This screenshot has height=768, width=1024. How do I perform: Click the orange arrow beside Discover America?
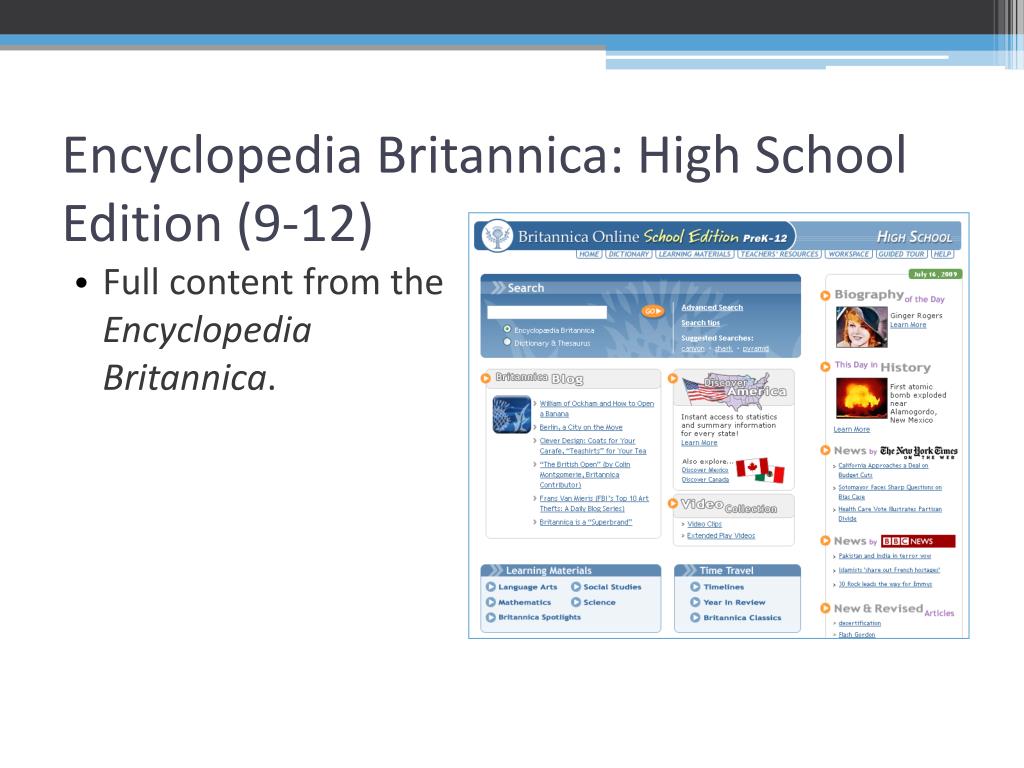click(673, 378)
